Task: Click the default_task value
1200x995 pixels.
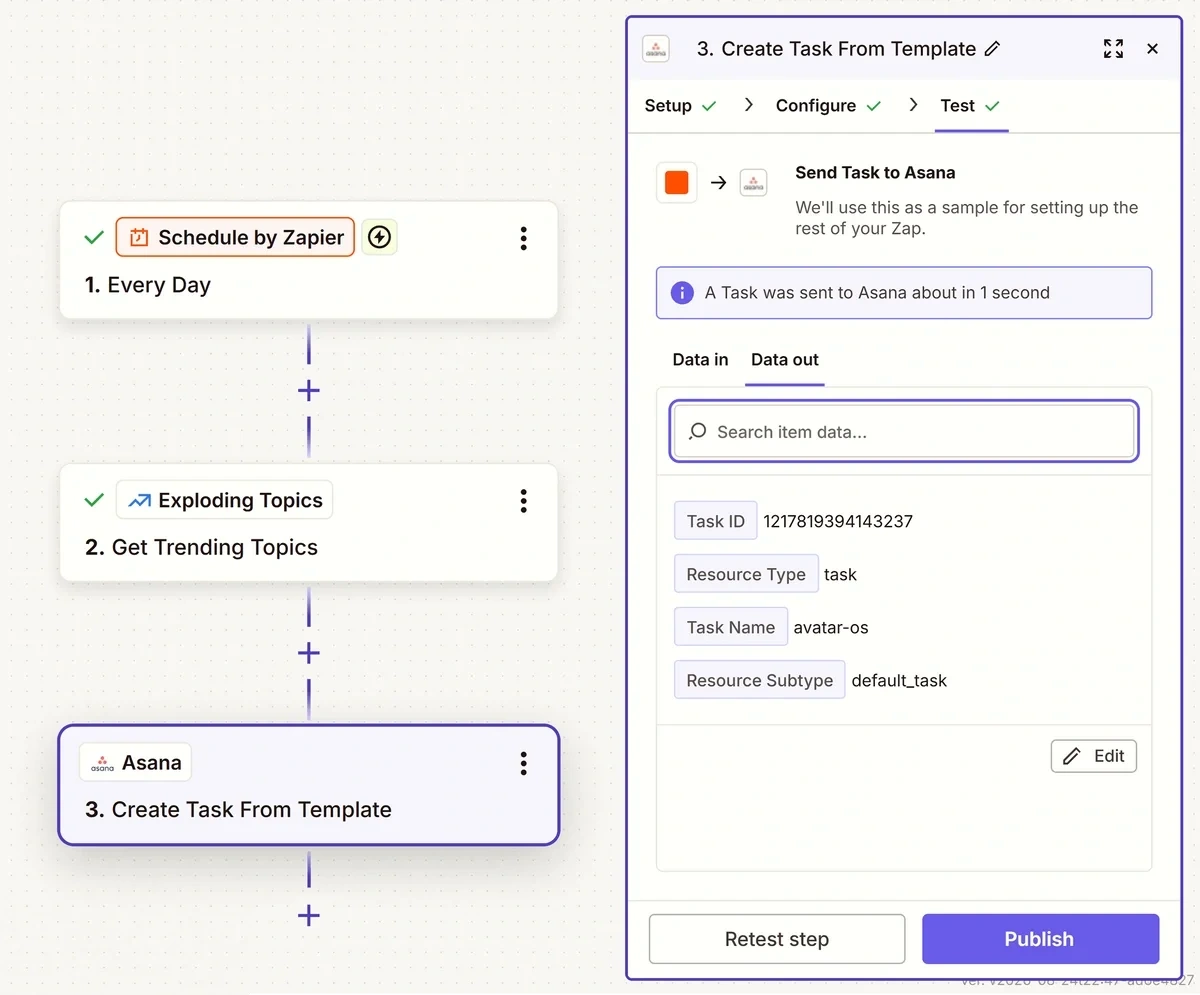Action: tap(899, 681)
